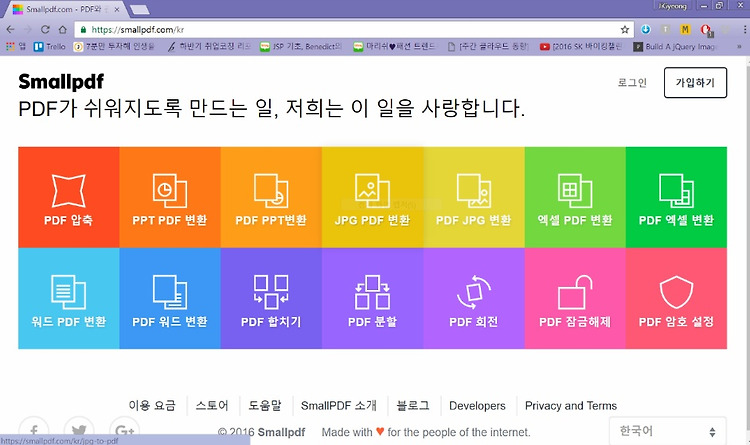Viewport: 750px width, 445px height.
Task: Open the 한국어 language dropdown
Action: point(668,431)
